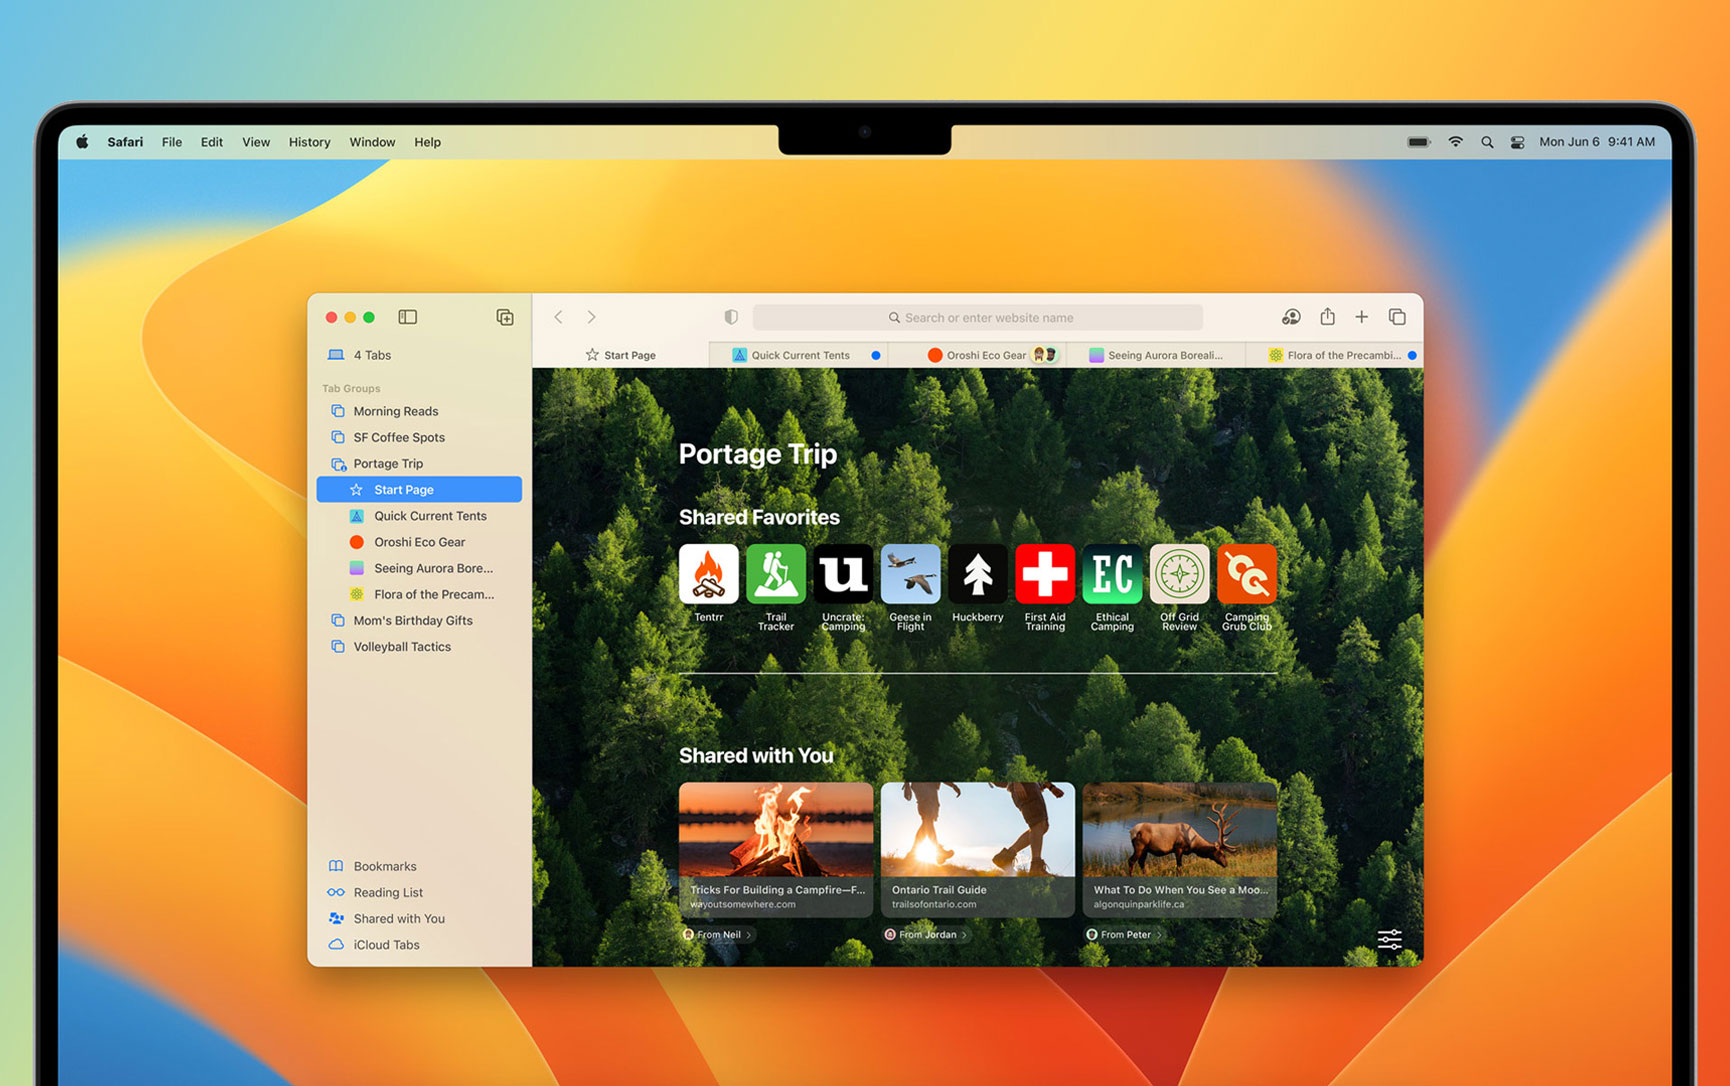Open the campfire tricks shared article
Viewport: 1730px width, 1086px height.
point(776,849)
